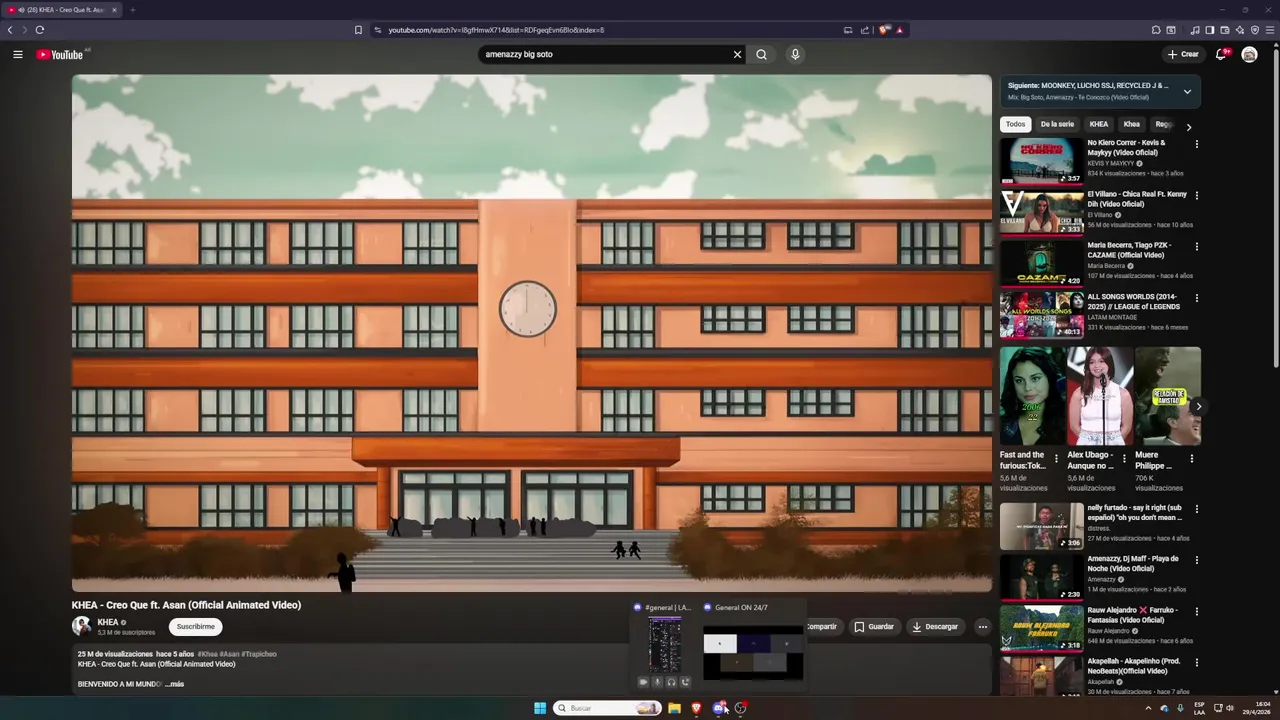Screen dimensions: 1280x720
Task: Open the KHEA channel avatar
Action: [81, 626]
